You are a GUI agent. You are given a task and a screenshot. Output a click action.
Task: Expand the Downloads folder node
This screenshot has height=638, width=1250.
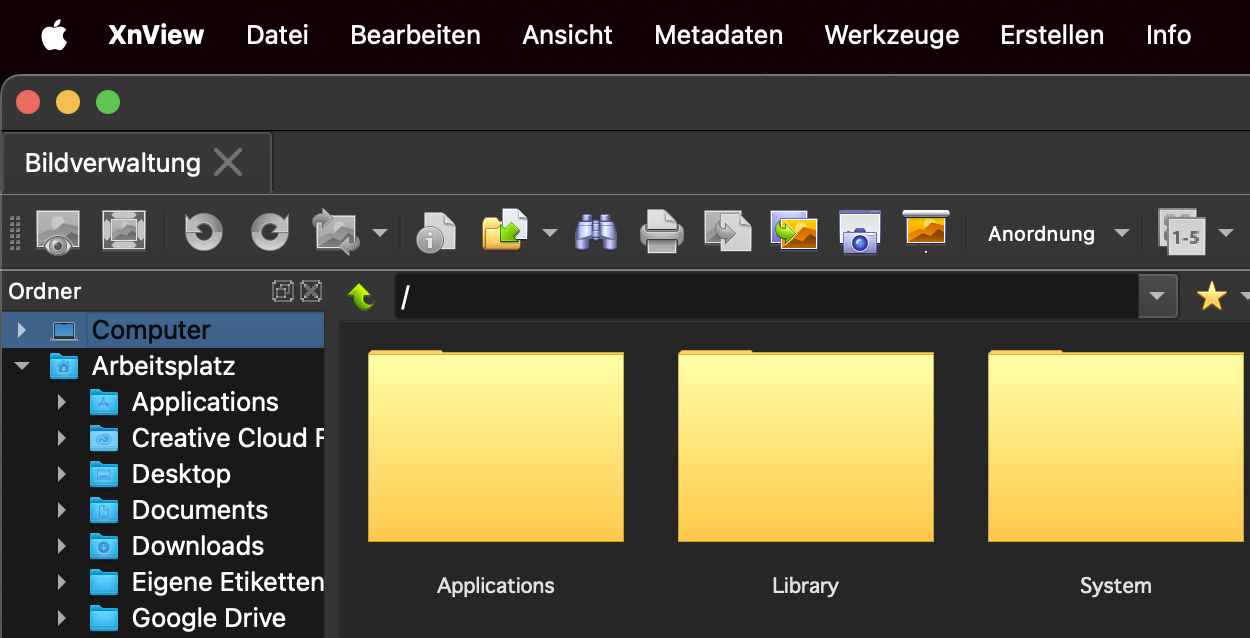(62, 546)
